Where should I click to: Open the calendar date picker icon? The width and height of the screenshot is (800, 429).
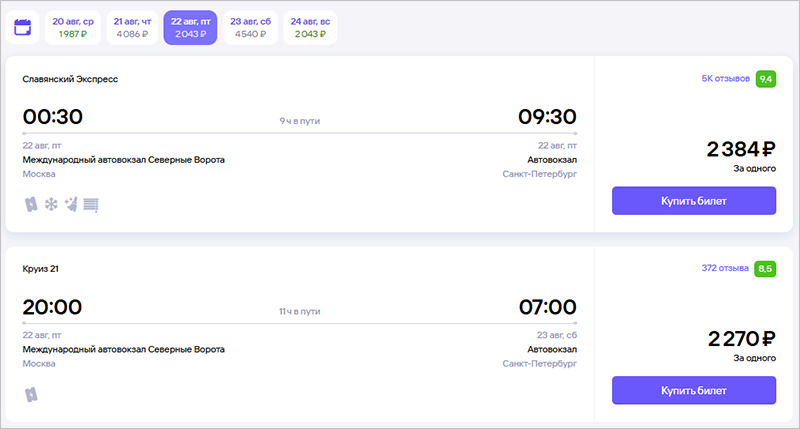click(x=23, y=27)
